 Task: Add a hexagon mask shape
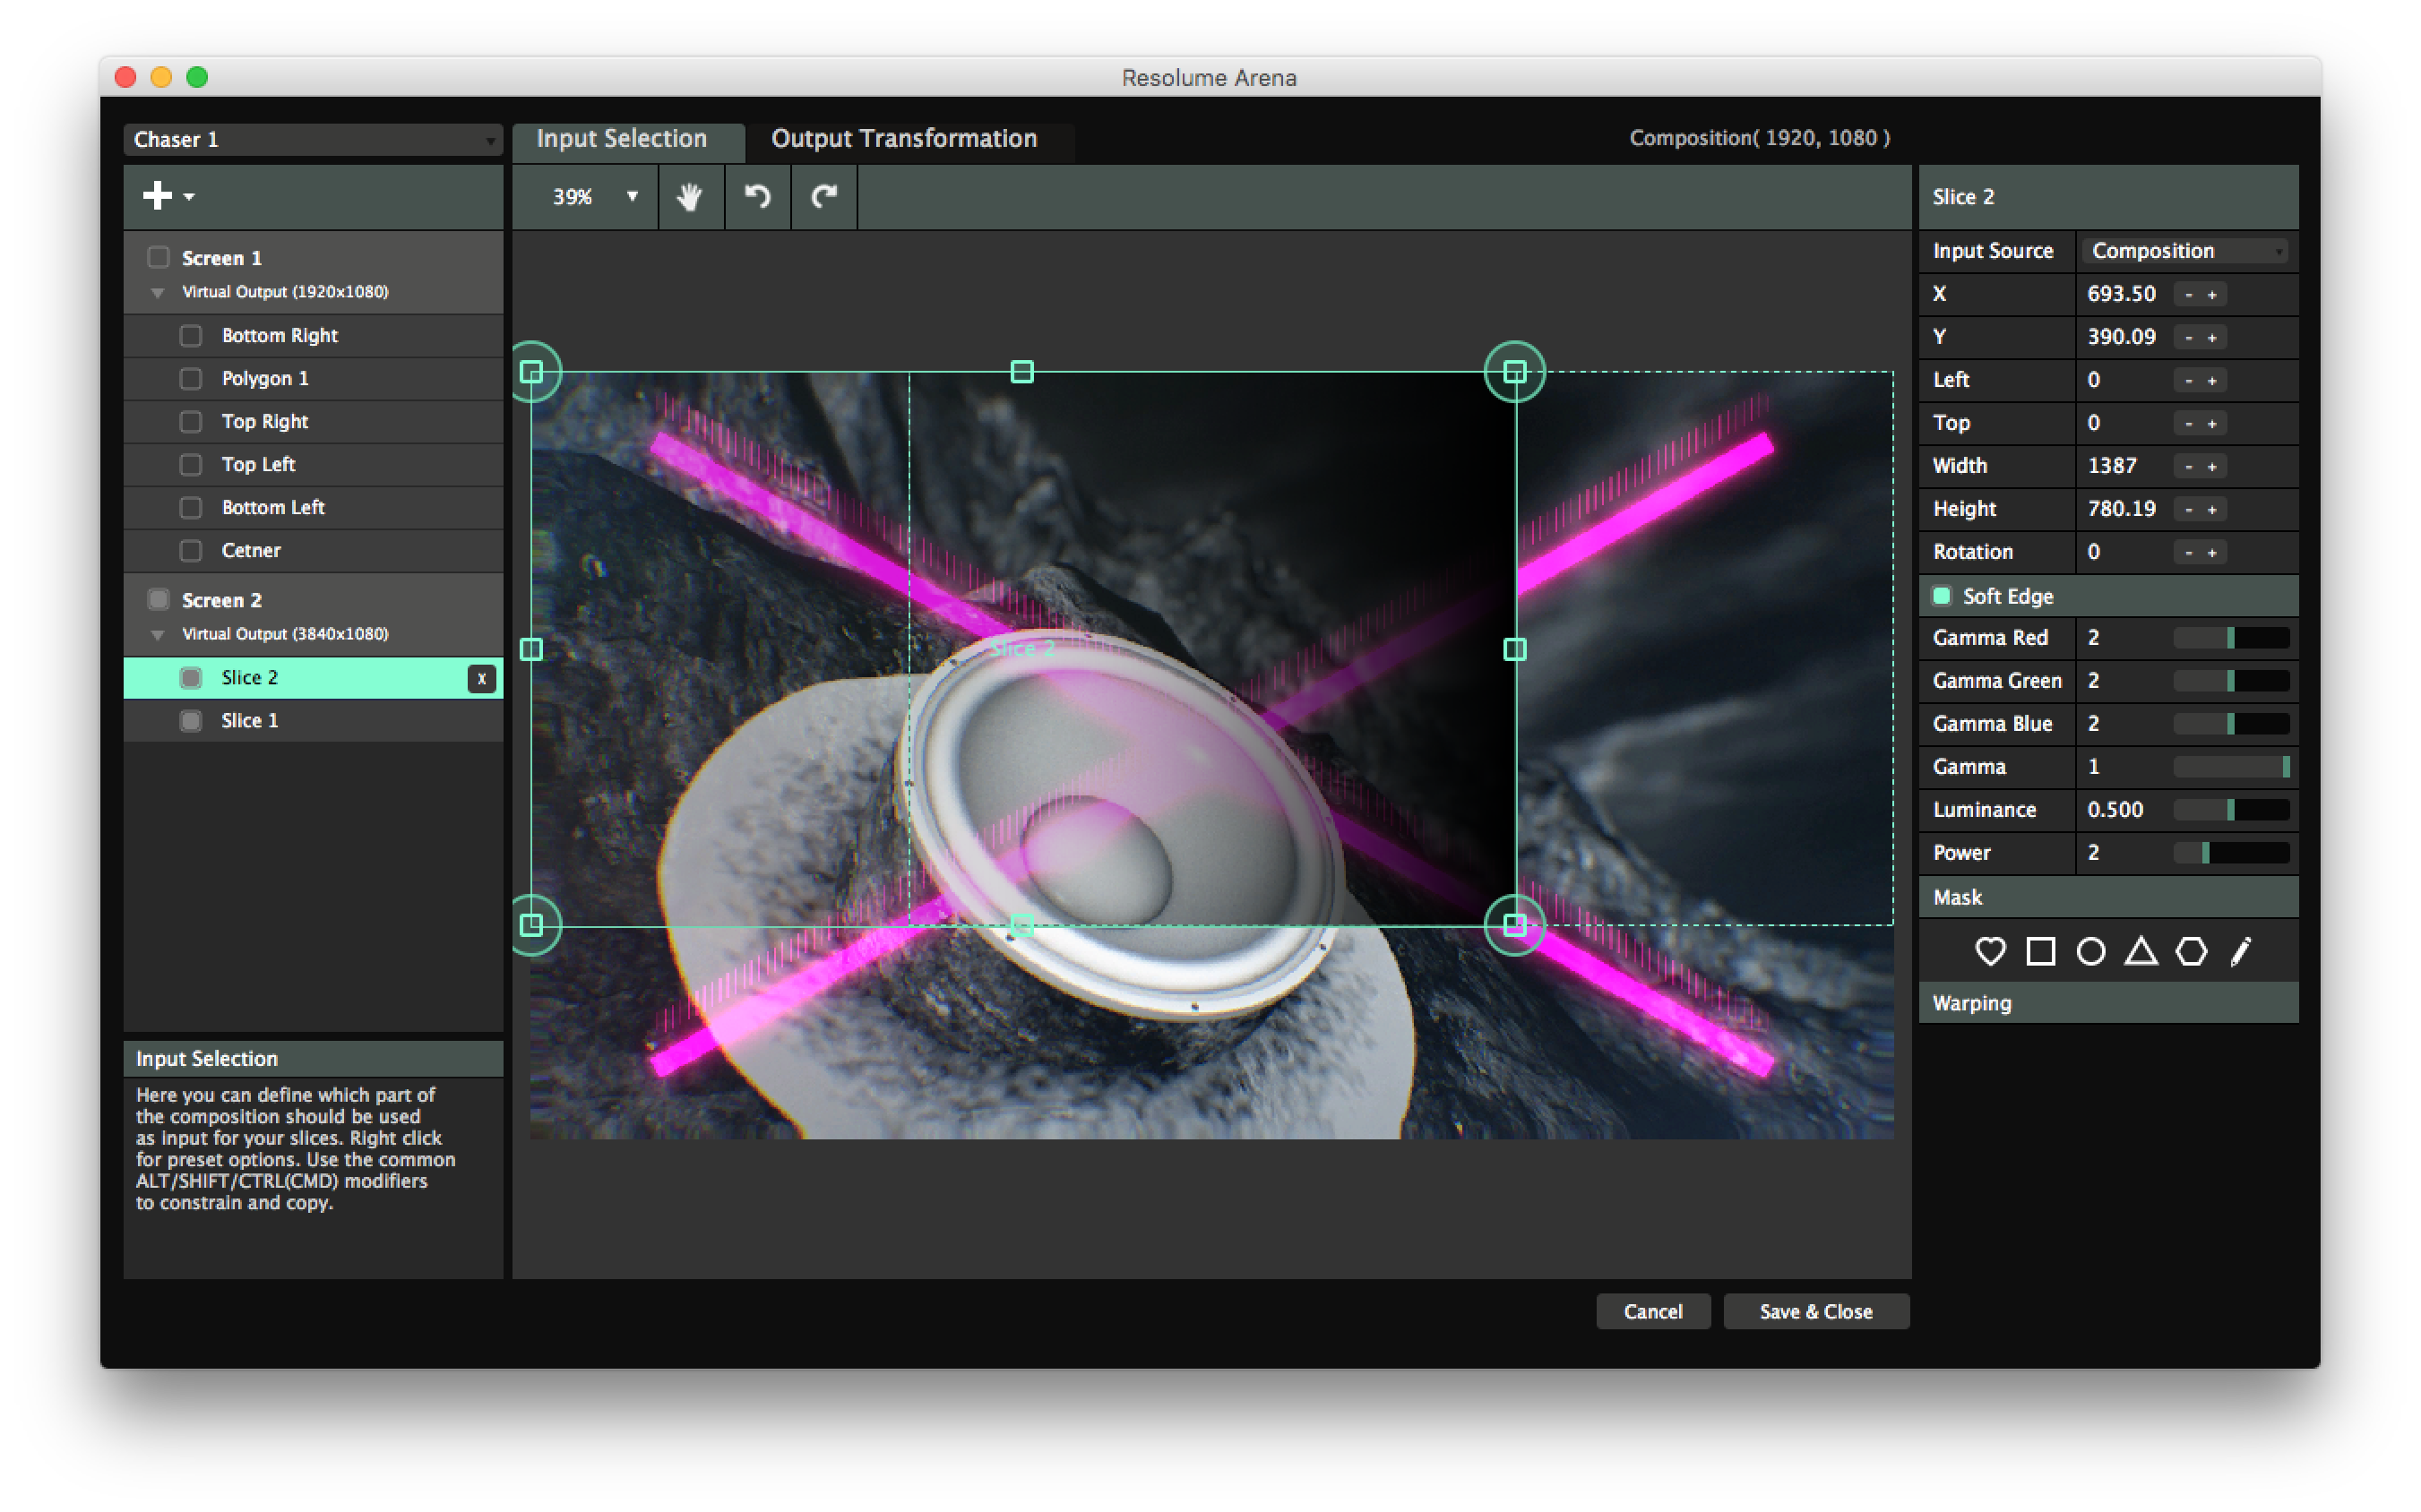tap(2191, 951)
